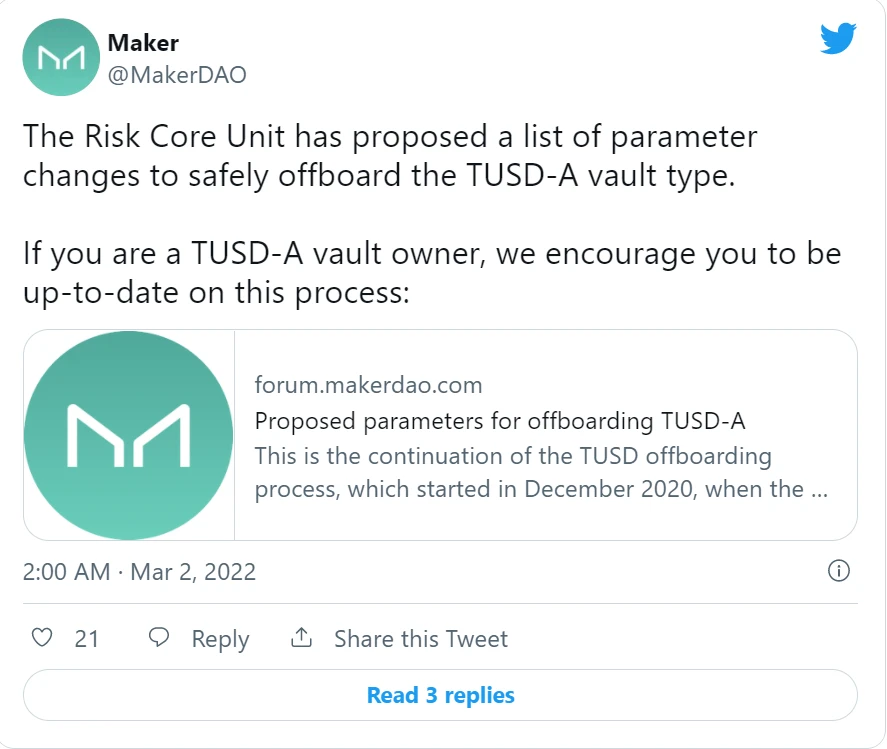Open the Maker profile avatar
887x749 pixels.
pyautogui.click(x=61, y=57)
